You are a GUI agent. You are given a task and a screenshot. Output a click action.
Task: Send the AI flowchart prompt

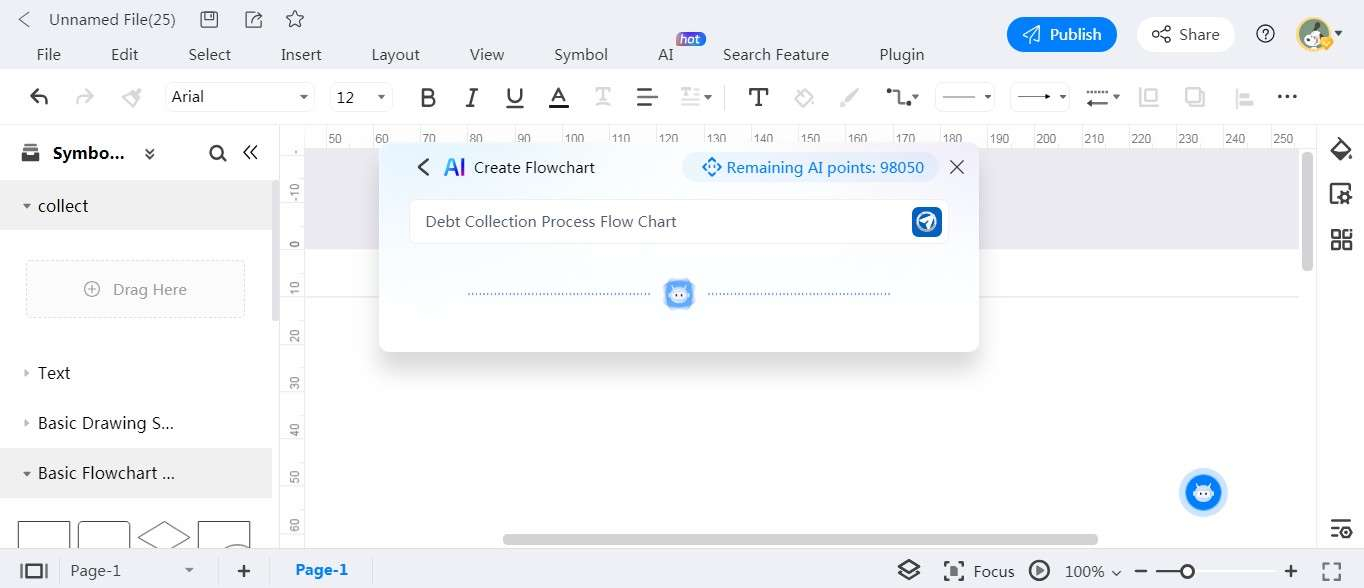(x=927, y=221)
